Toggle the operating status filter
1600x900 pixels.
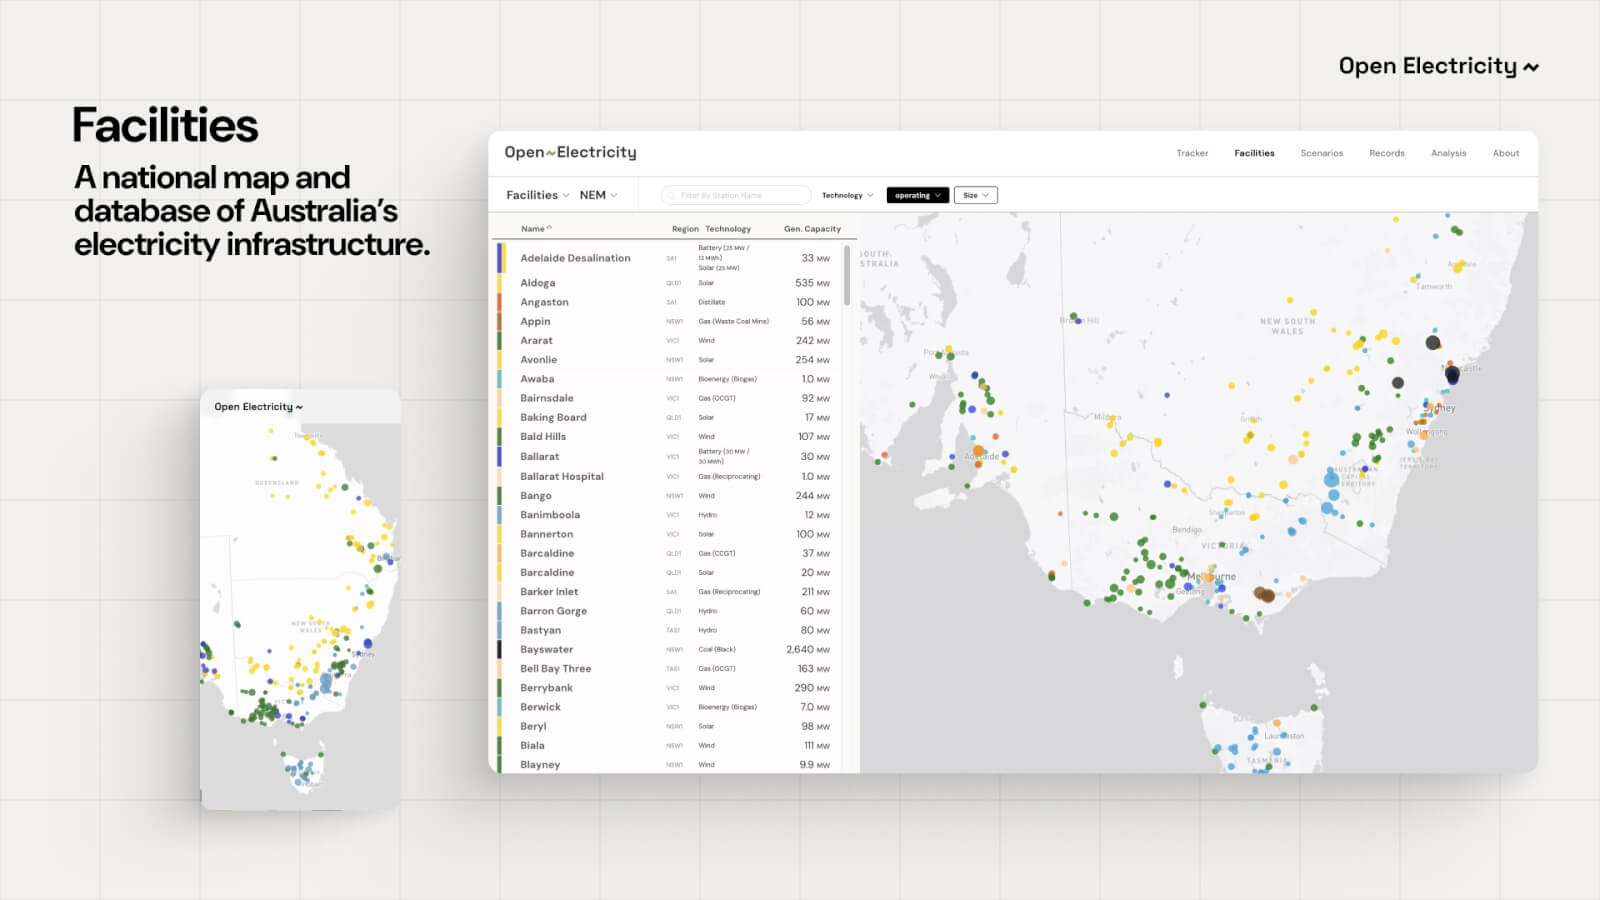917,195
